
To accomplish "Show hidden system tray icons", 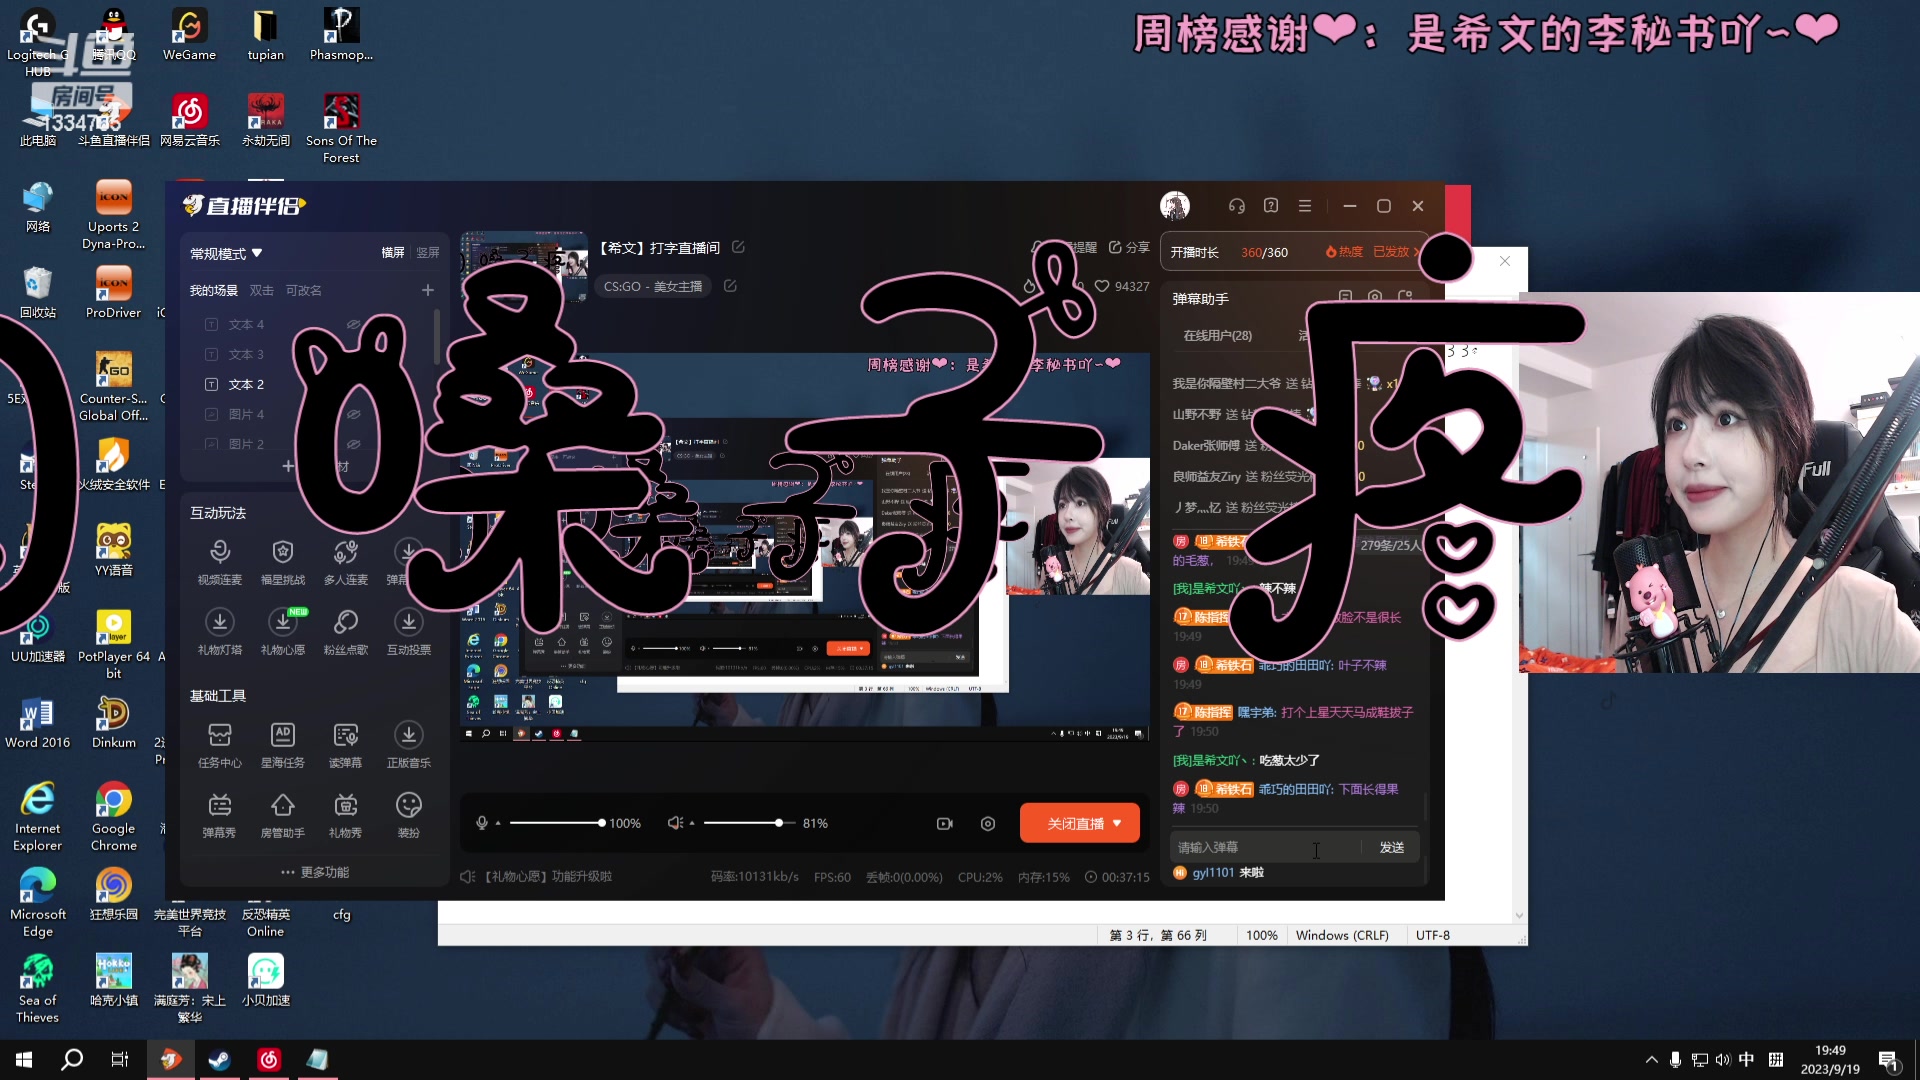I will tap(1651, 1060).
